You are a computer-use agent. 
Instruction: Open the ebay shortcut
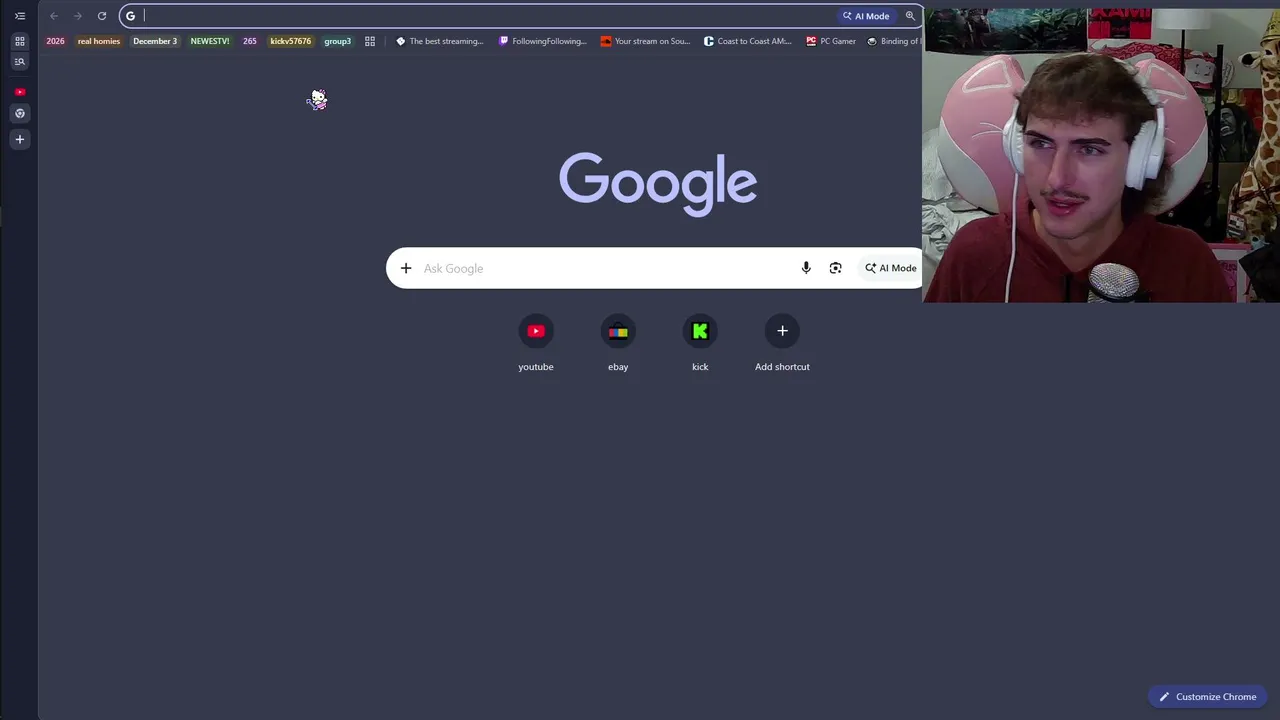pyautogui.click(x=618, y=344)
